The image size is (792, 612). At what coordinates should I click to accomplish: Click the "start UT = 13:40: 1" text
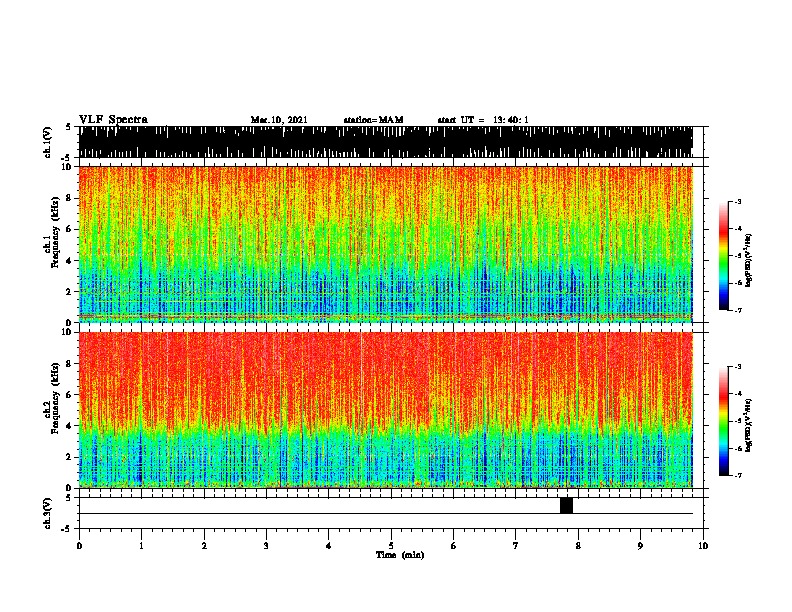(483, 120)
